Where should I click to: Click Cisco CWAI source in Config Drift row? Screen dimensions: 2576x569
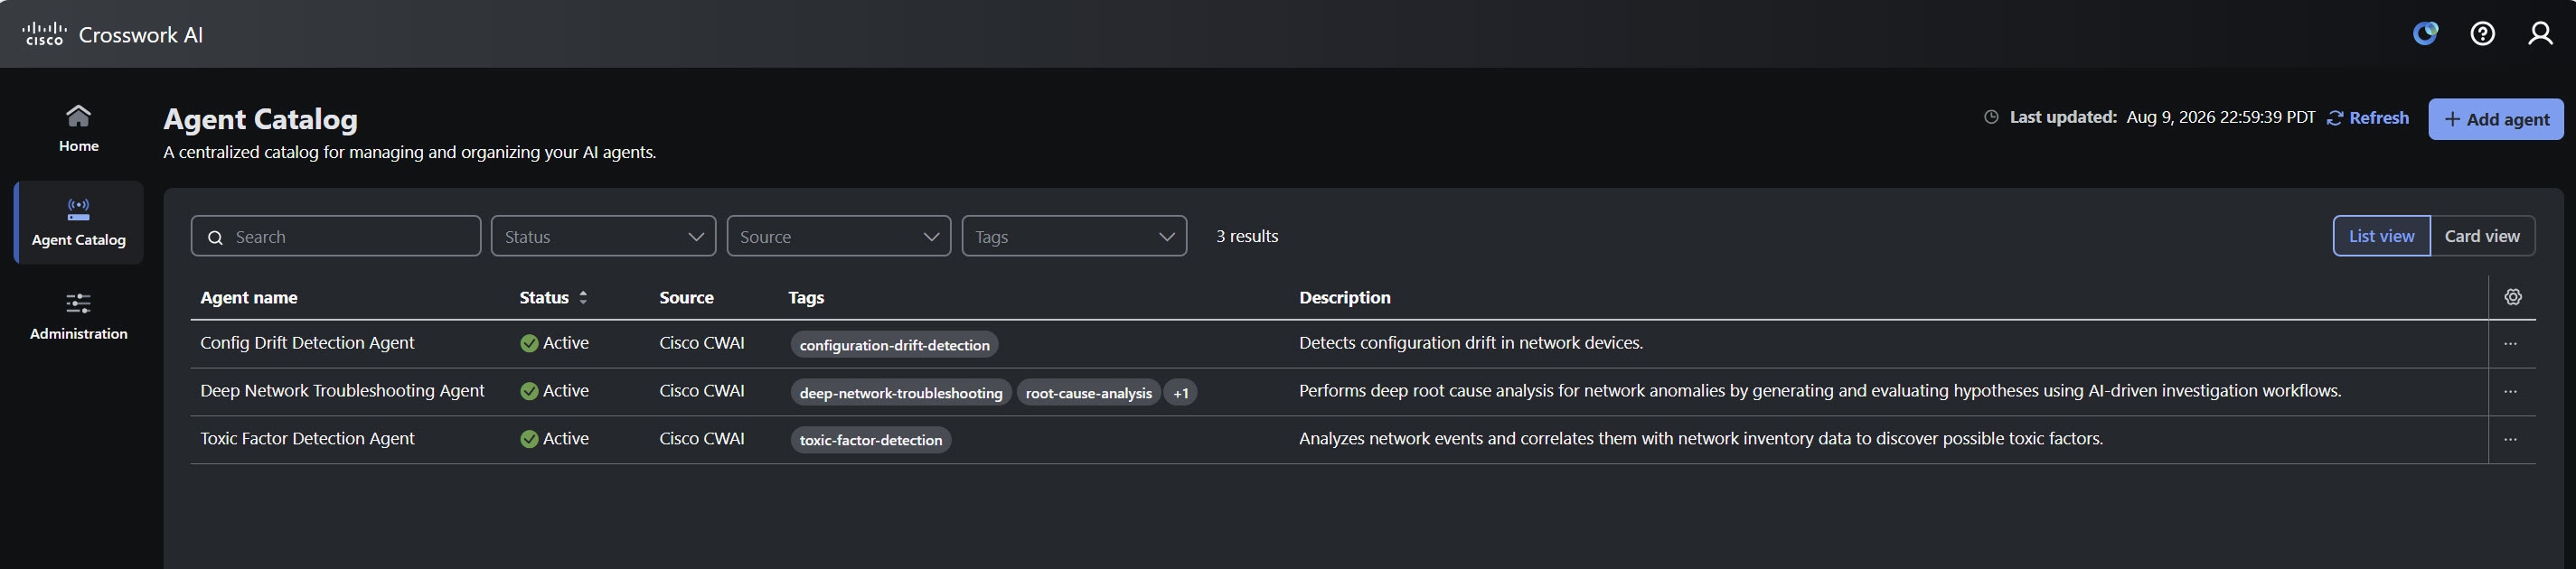(702, 343)
